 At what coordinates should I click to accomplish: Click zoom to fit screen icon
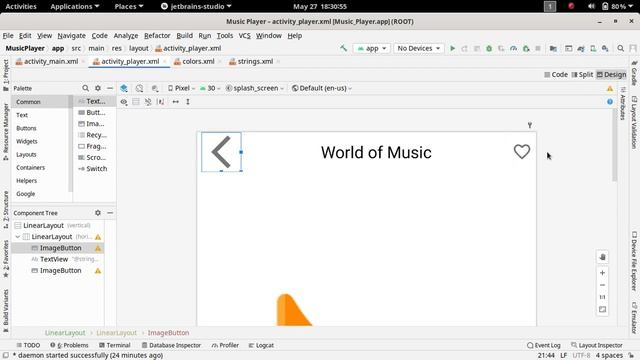point(602,309)
